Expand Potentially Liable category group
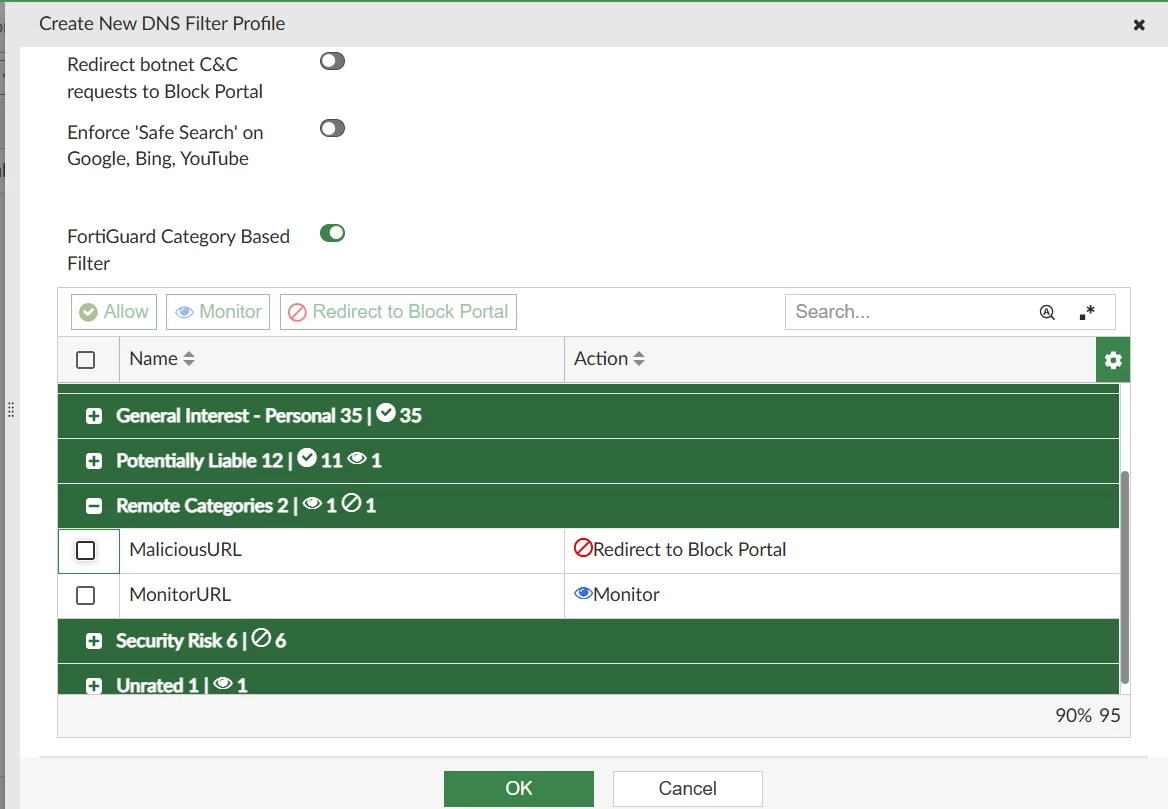 pyautogui.click(x=94, y=461)
